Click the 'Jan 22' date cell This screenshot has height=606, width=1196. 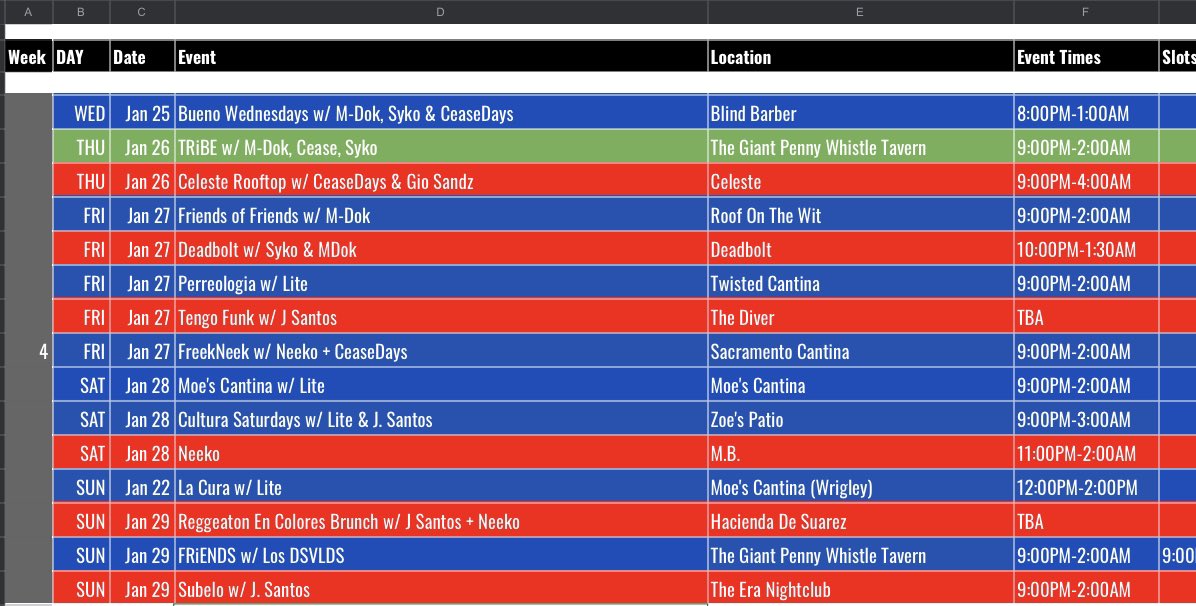coord(142,487)
